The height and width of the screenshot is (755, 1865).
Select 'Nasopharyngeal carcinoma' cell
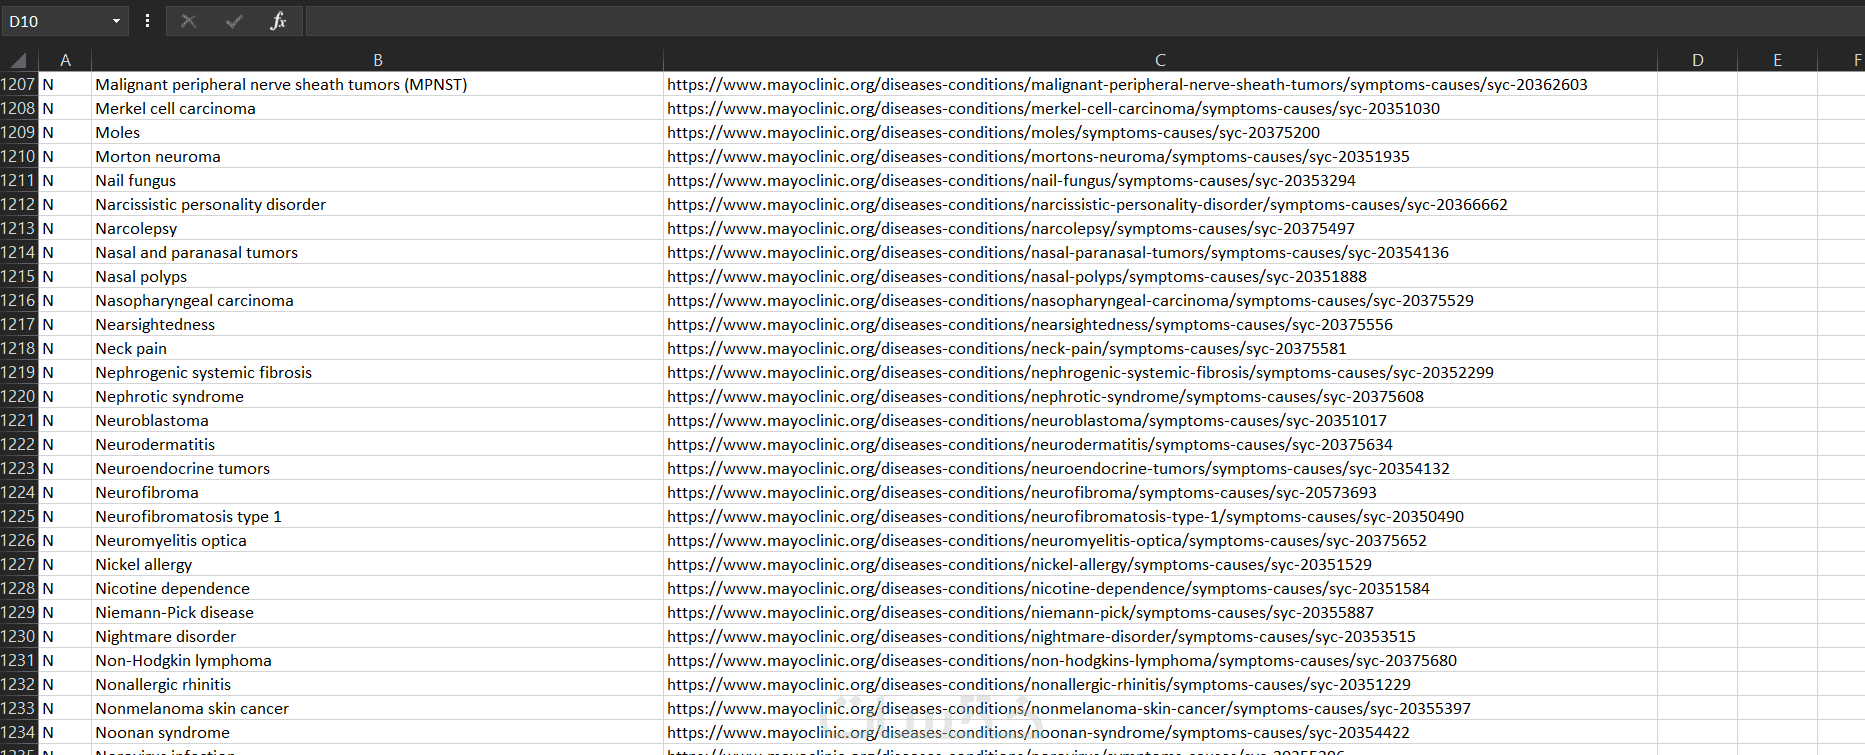click(x=377, y=300)
